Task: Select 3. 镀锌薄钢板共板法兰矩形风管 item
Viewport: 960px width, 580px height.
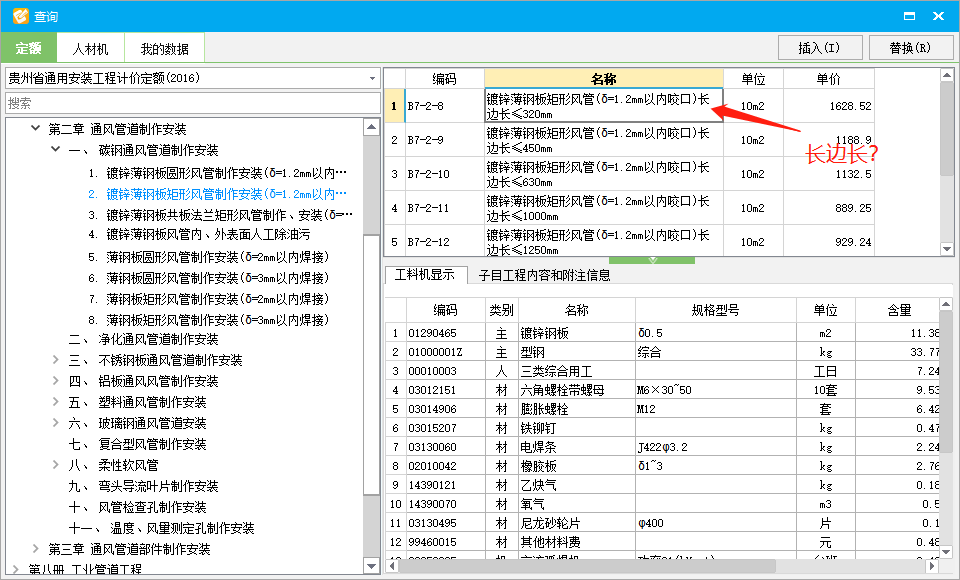Action: [220, 215]
